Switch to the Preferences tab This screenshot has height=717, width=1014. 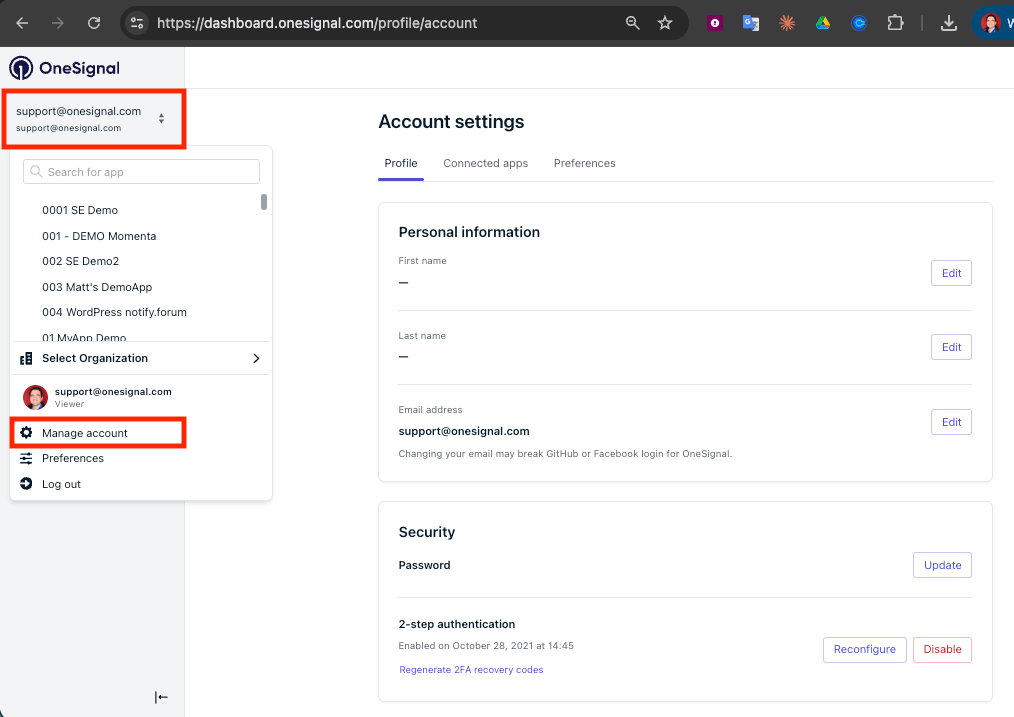585,164
